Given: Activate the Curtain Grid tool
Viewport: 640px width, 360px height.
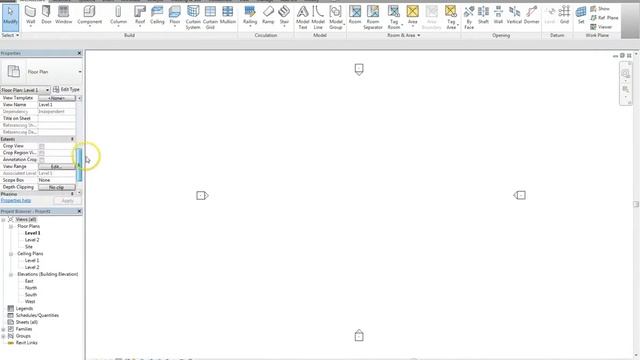Looking at the screenshot, I should coord(210,17).
